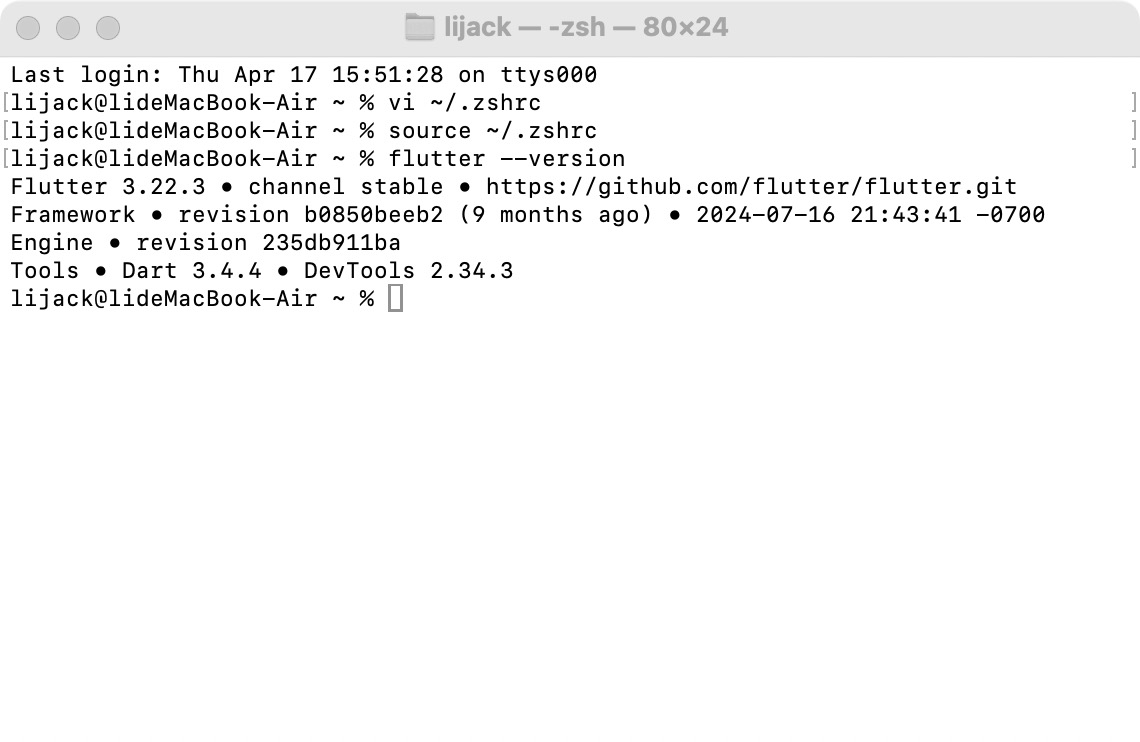The width and height of the screenshot is (1140, 742).
Task: Click the red close circle
Action: 28,28
